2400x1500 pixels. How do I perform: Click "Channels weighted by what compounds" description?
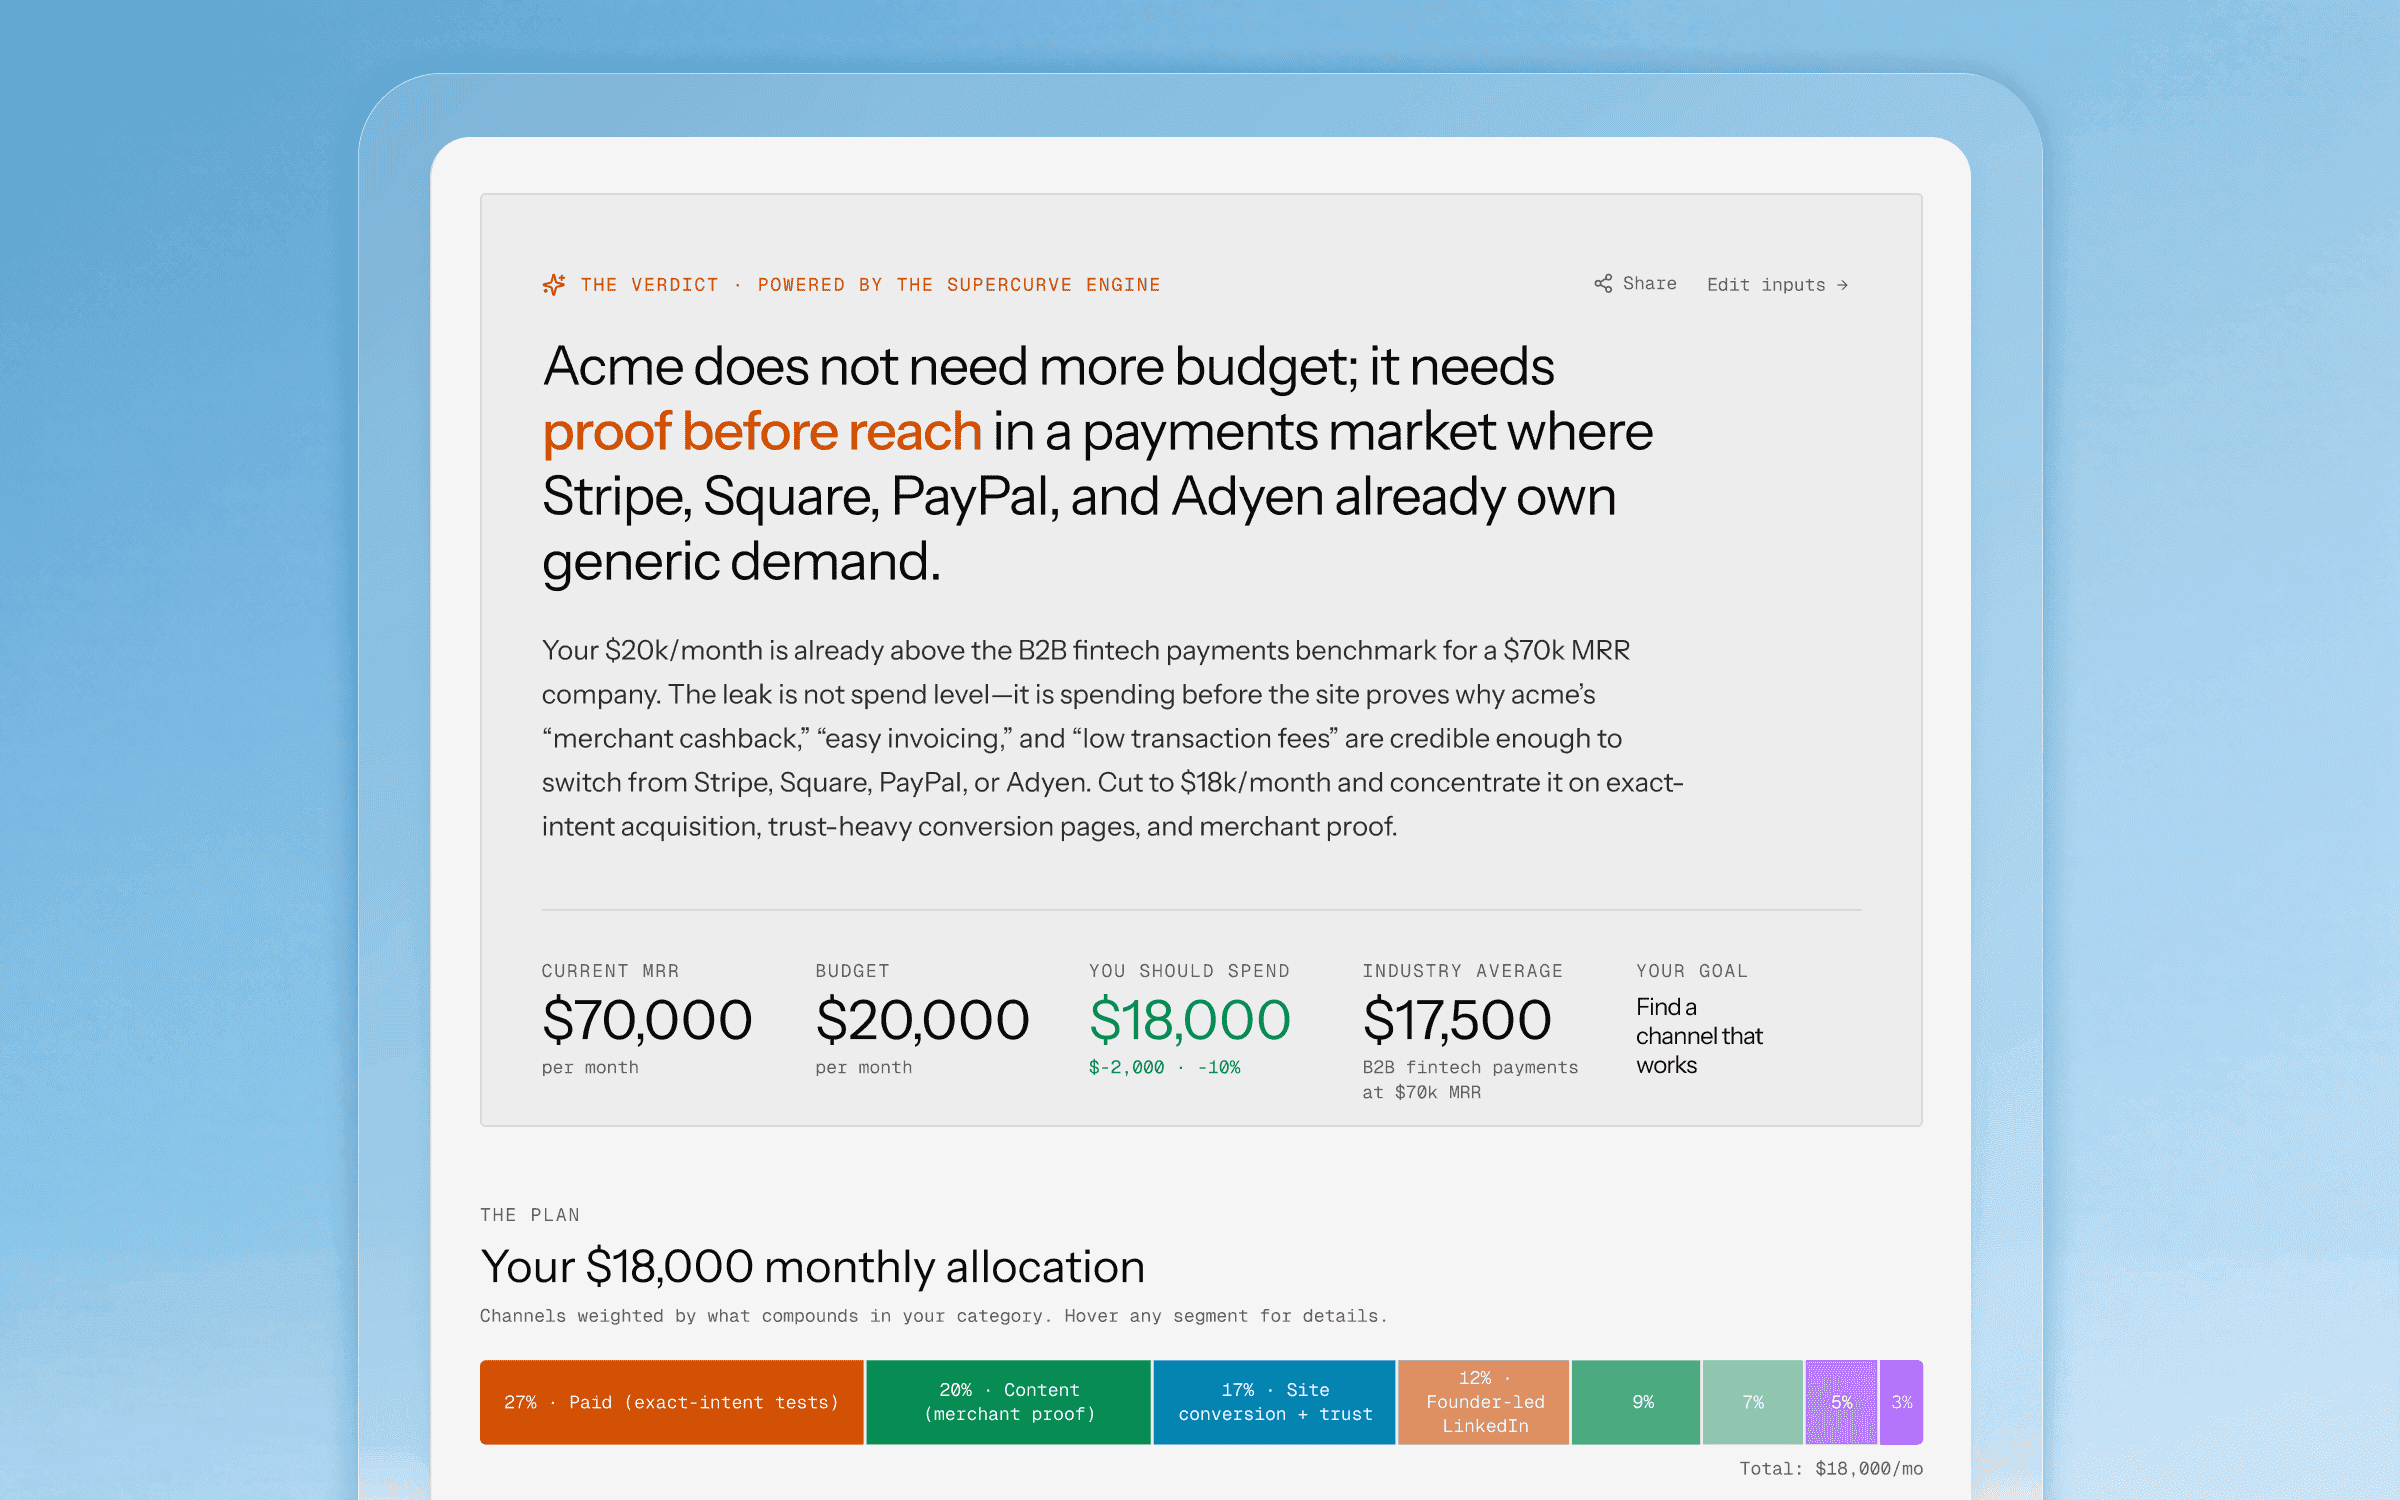[x=934, y=1316]
